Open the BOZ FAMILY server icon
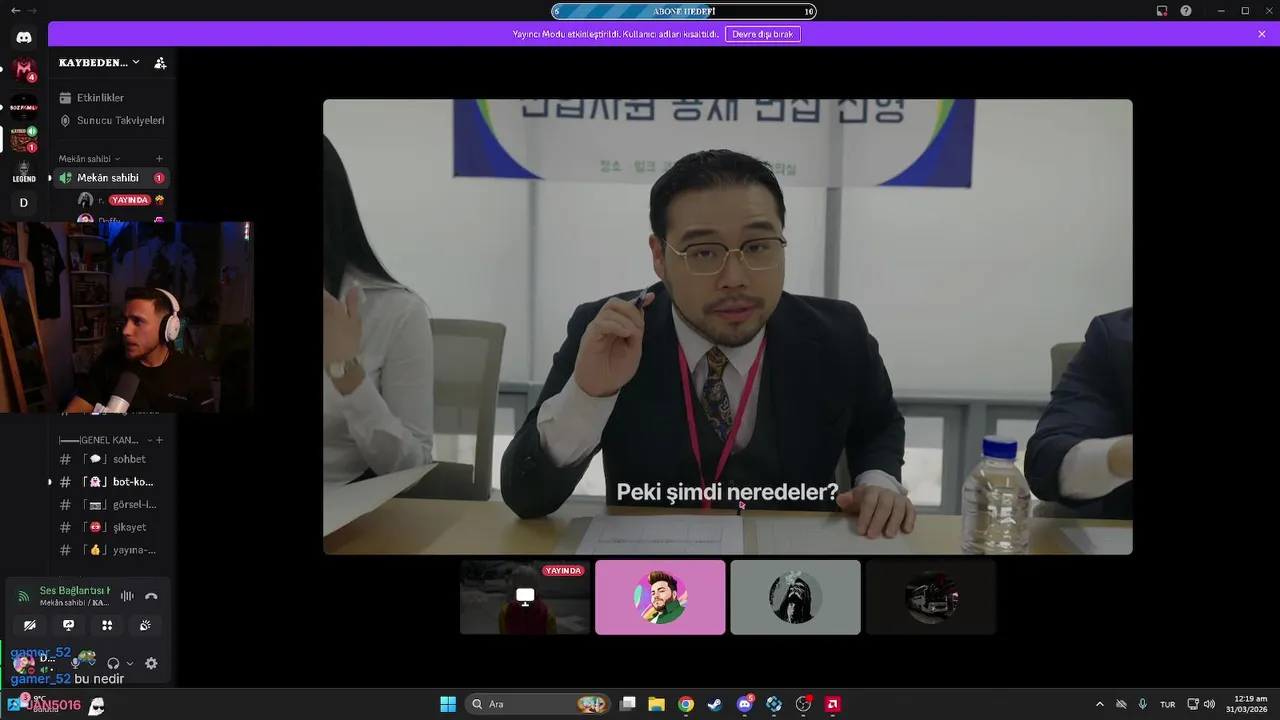 [24, 106]
